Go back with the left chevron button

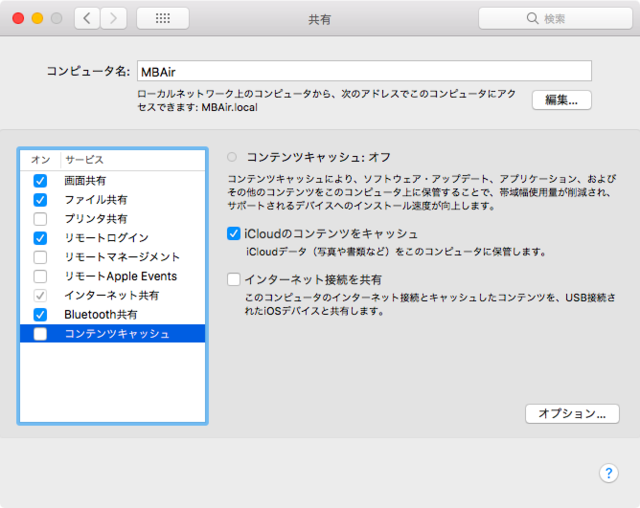[x=87, y=18]
